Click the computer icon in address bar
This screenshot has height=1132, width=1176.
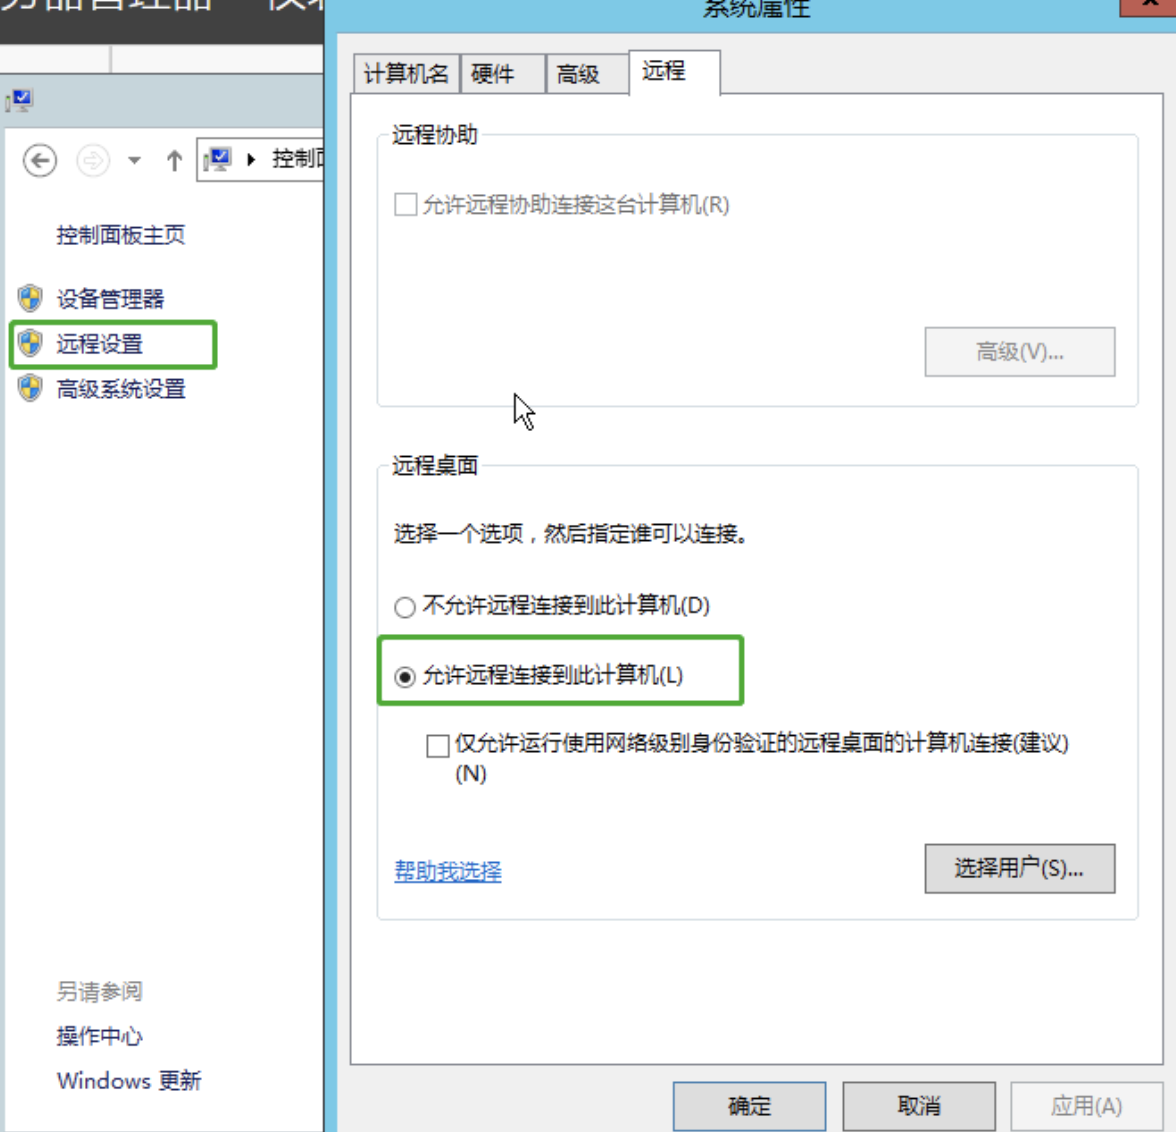click(217, 159)
